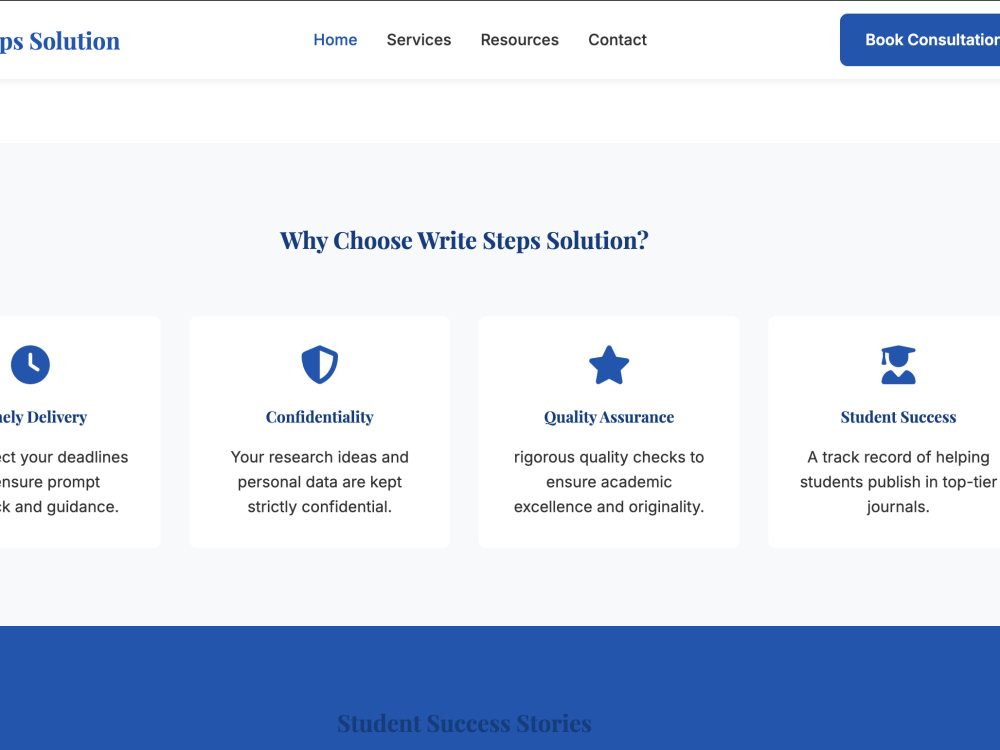1000x750 pixels.
Task: Open the Home nav link
Action: [x=335, y=40]
